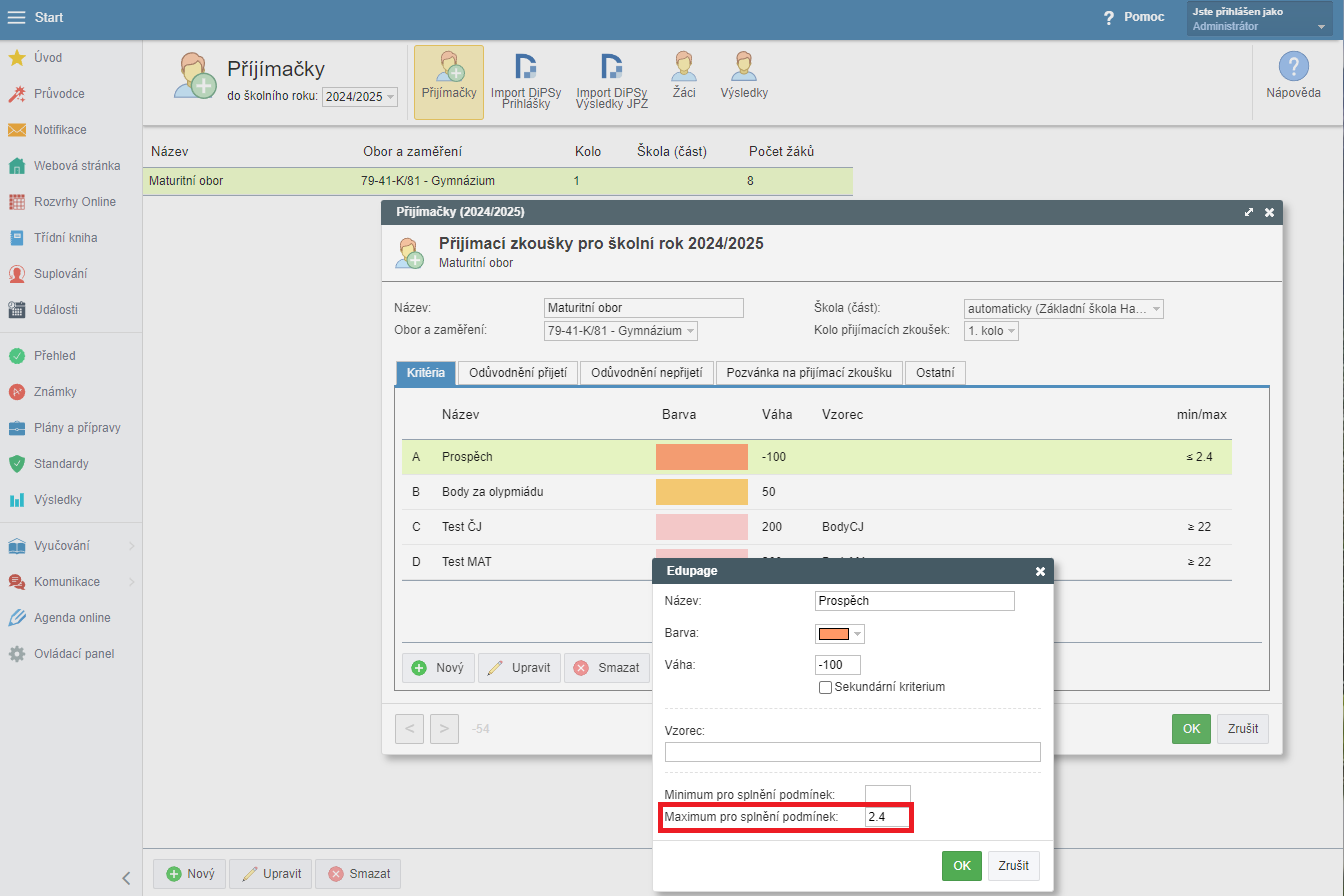
Task: Click yellow Body za olympiádu color swatch
Action: click(x=702, y=492)
